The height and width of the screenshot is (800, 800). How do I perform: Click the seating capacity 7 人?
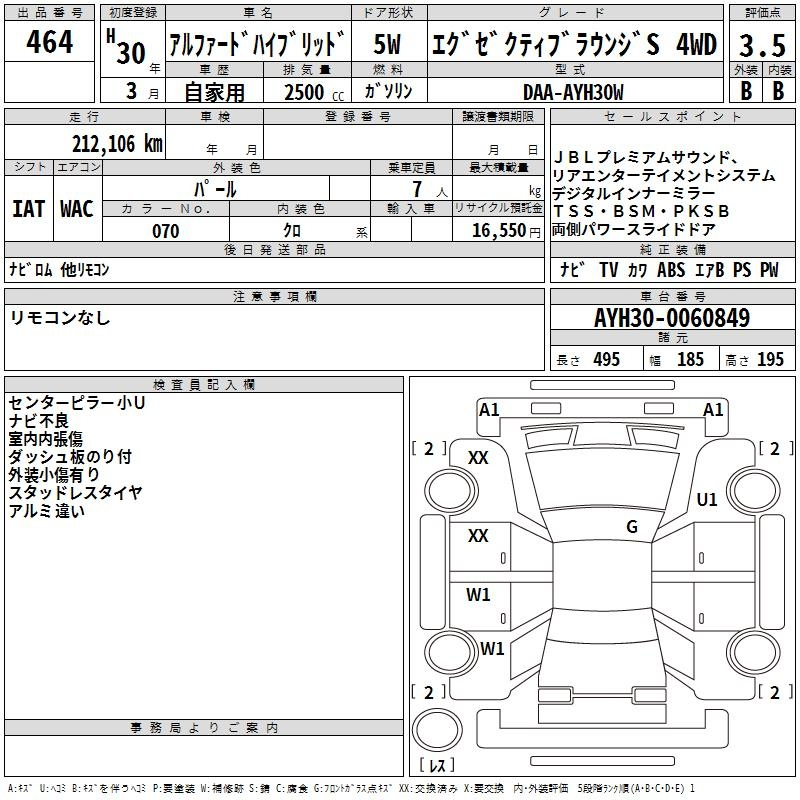[x=430, y=189]
